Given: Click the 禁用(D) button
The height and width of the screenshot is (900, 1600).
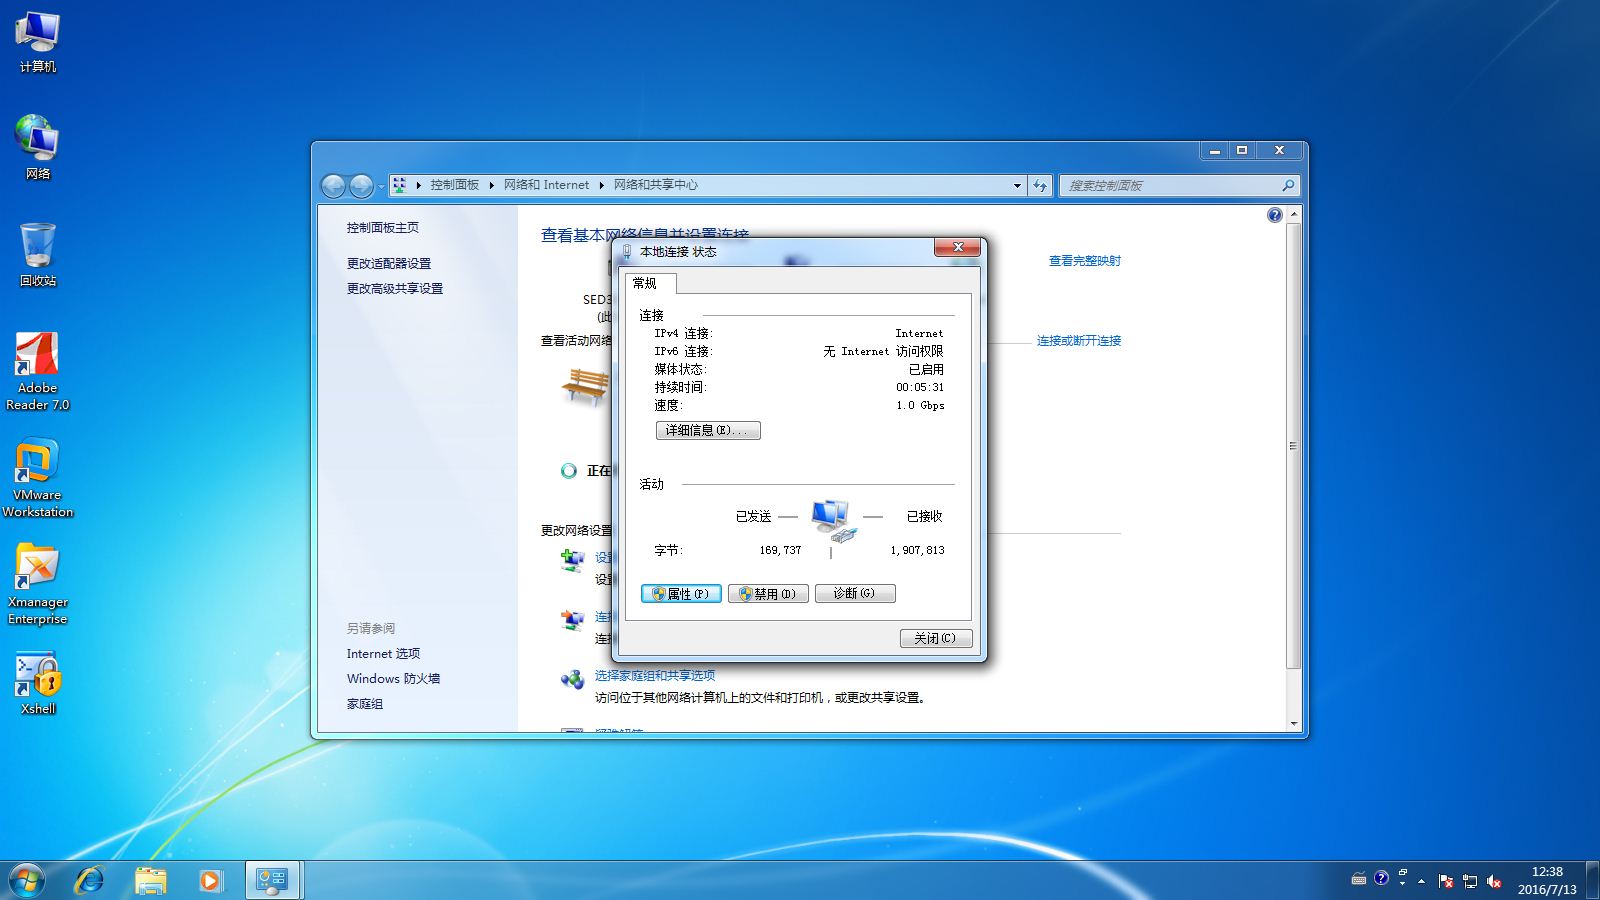Looking at the screenshot, I should pyautogui.click(x=768, y=593).
